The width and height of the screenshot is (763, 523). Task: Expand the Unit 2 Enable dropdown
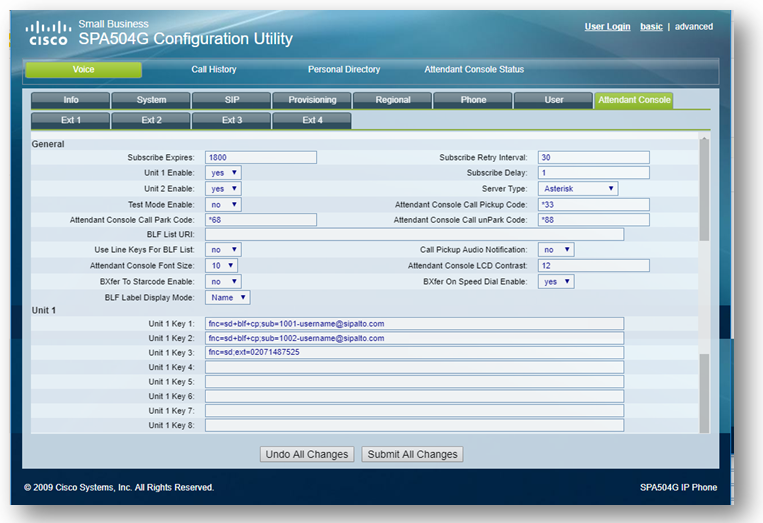[x=223, y=189]
